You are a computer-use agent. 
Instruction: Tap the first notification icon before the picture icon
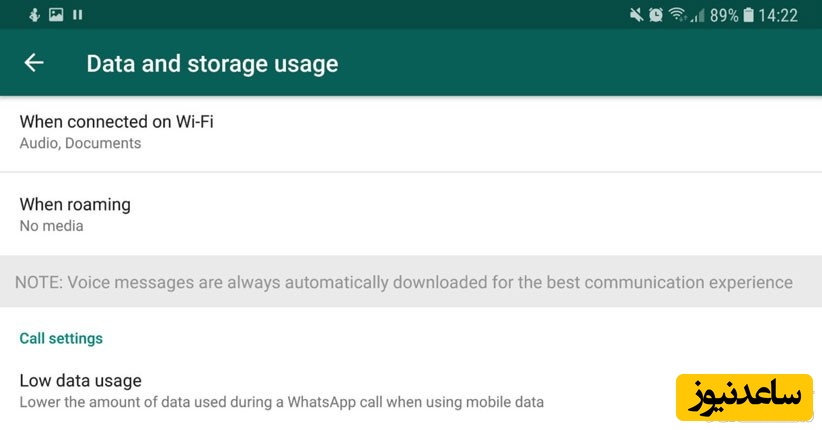pos(34,15)
